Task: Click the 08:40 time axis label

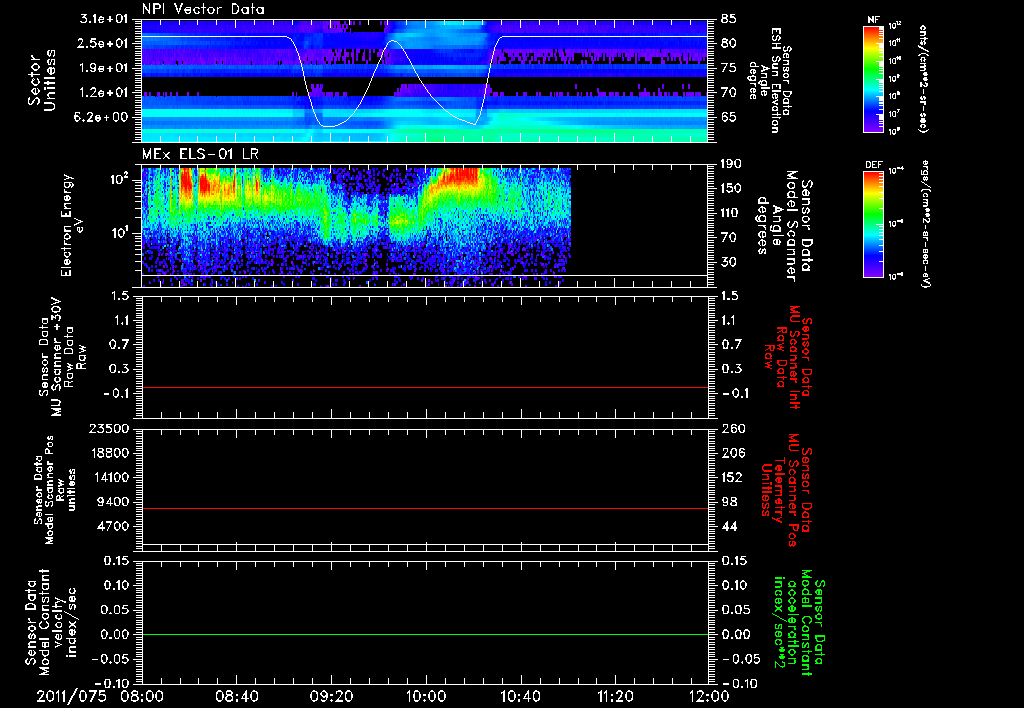Action: tap(236, 696)
